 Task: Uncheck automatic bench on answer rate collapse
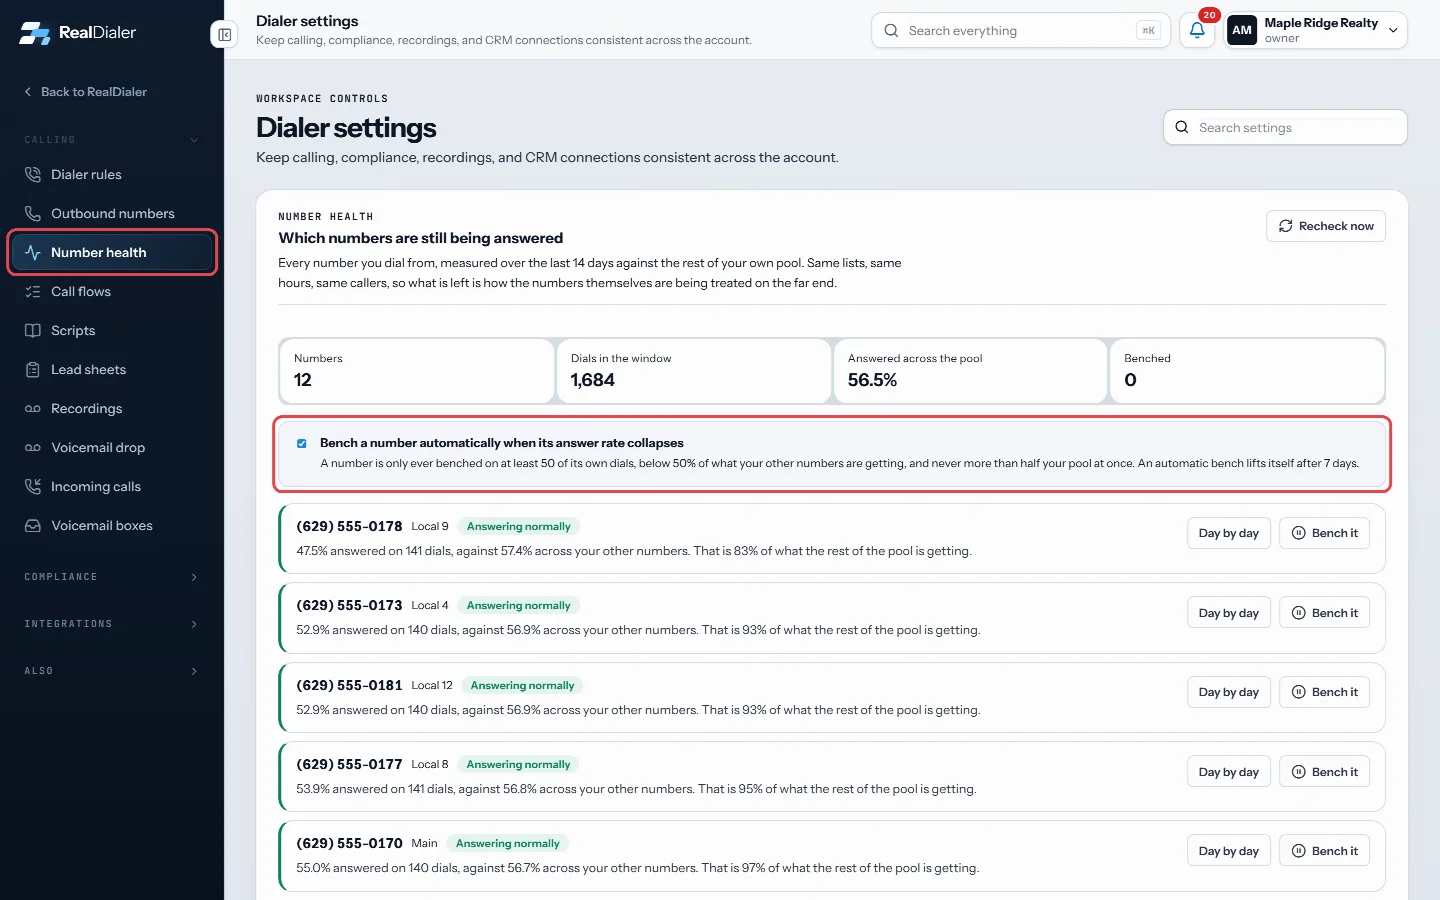coord(302,443)
